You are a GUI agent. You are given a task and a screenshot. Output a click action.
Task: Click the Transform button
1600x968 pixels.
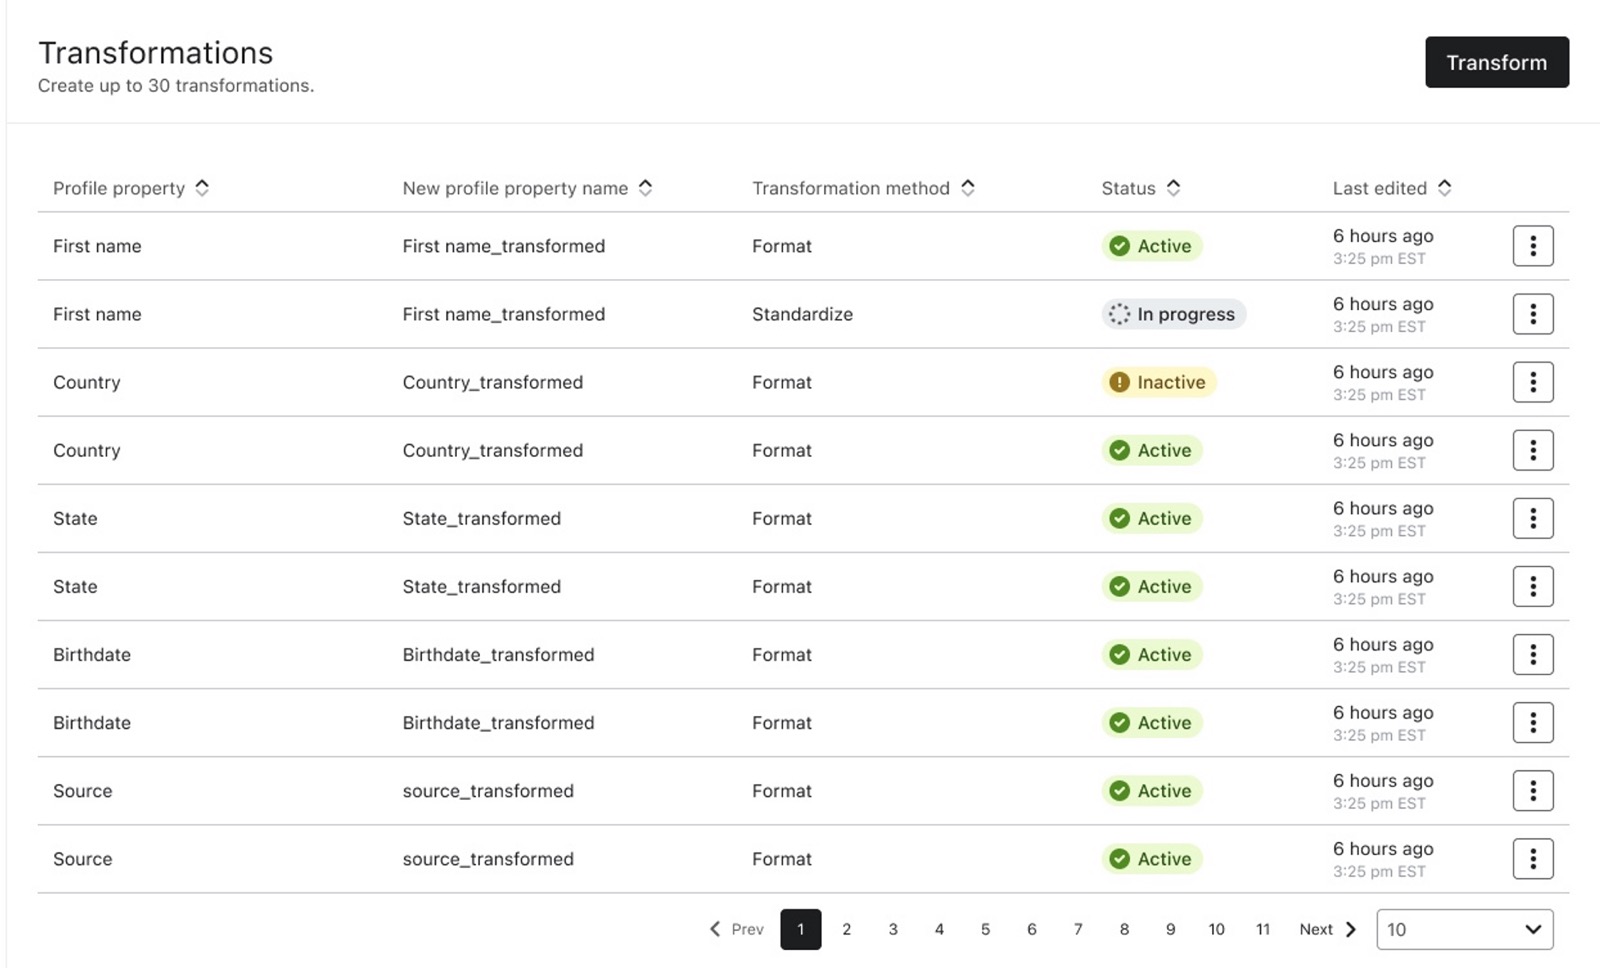coord(1496,62)
